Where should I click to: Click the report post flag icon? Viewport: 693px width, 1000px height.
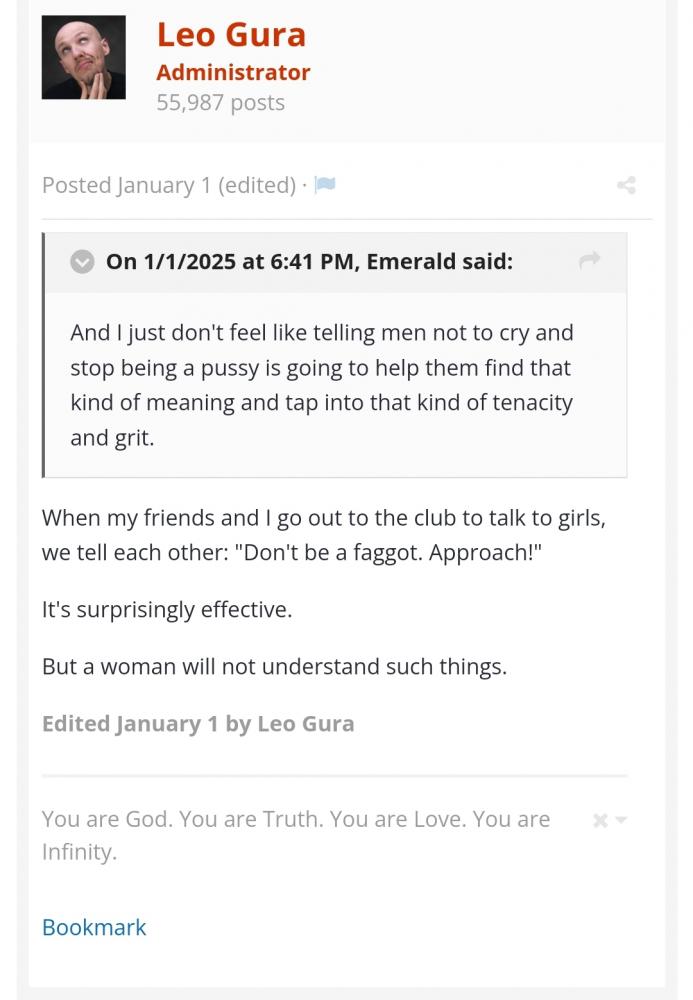click(x=324, y=185)
